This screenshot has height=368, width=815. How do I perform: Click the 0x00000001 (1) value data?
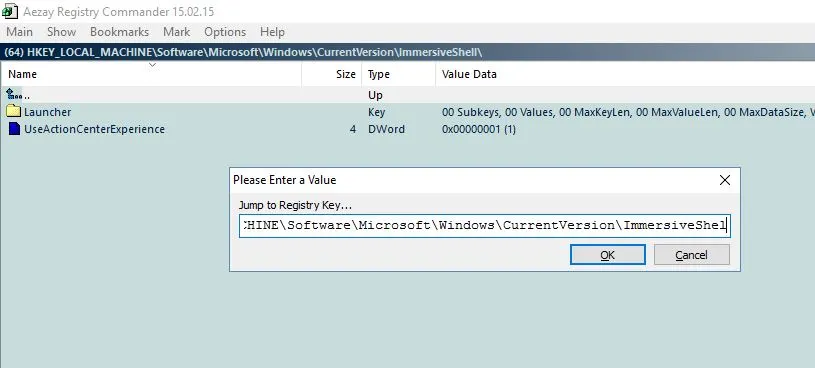tap(479, 129)
